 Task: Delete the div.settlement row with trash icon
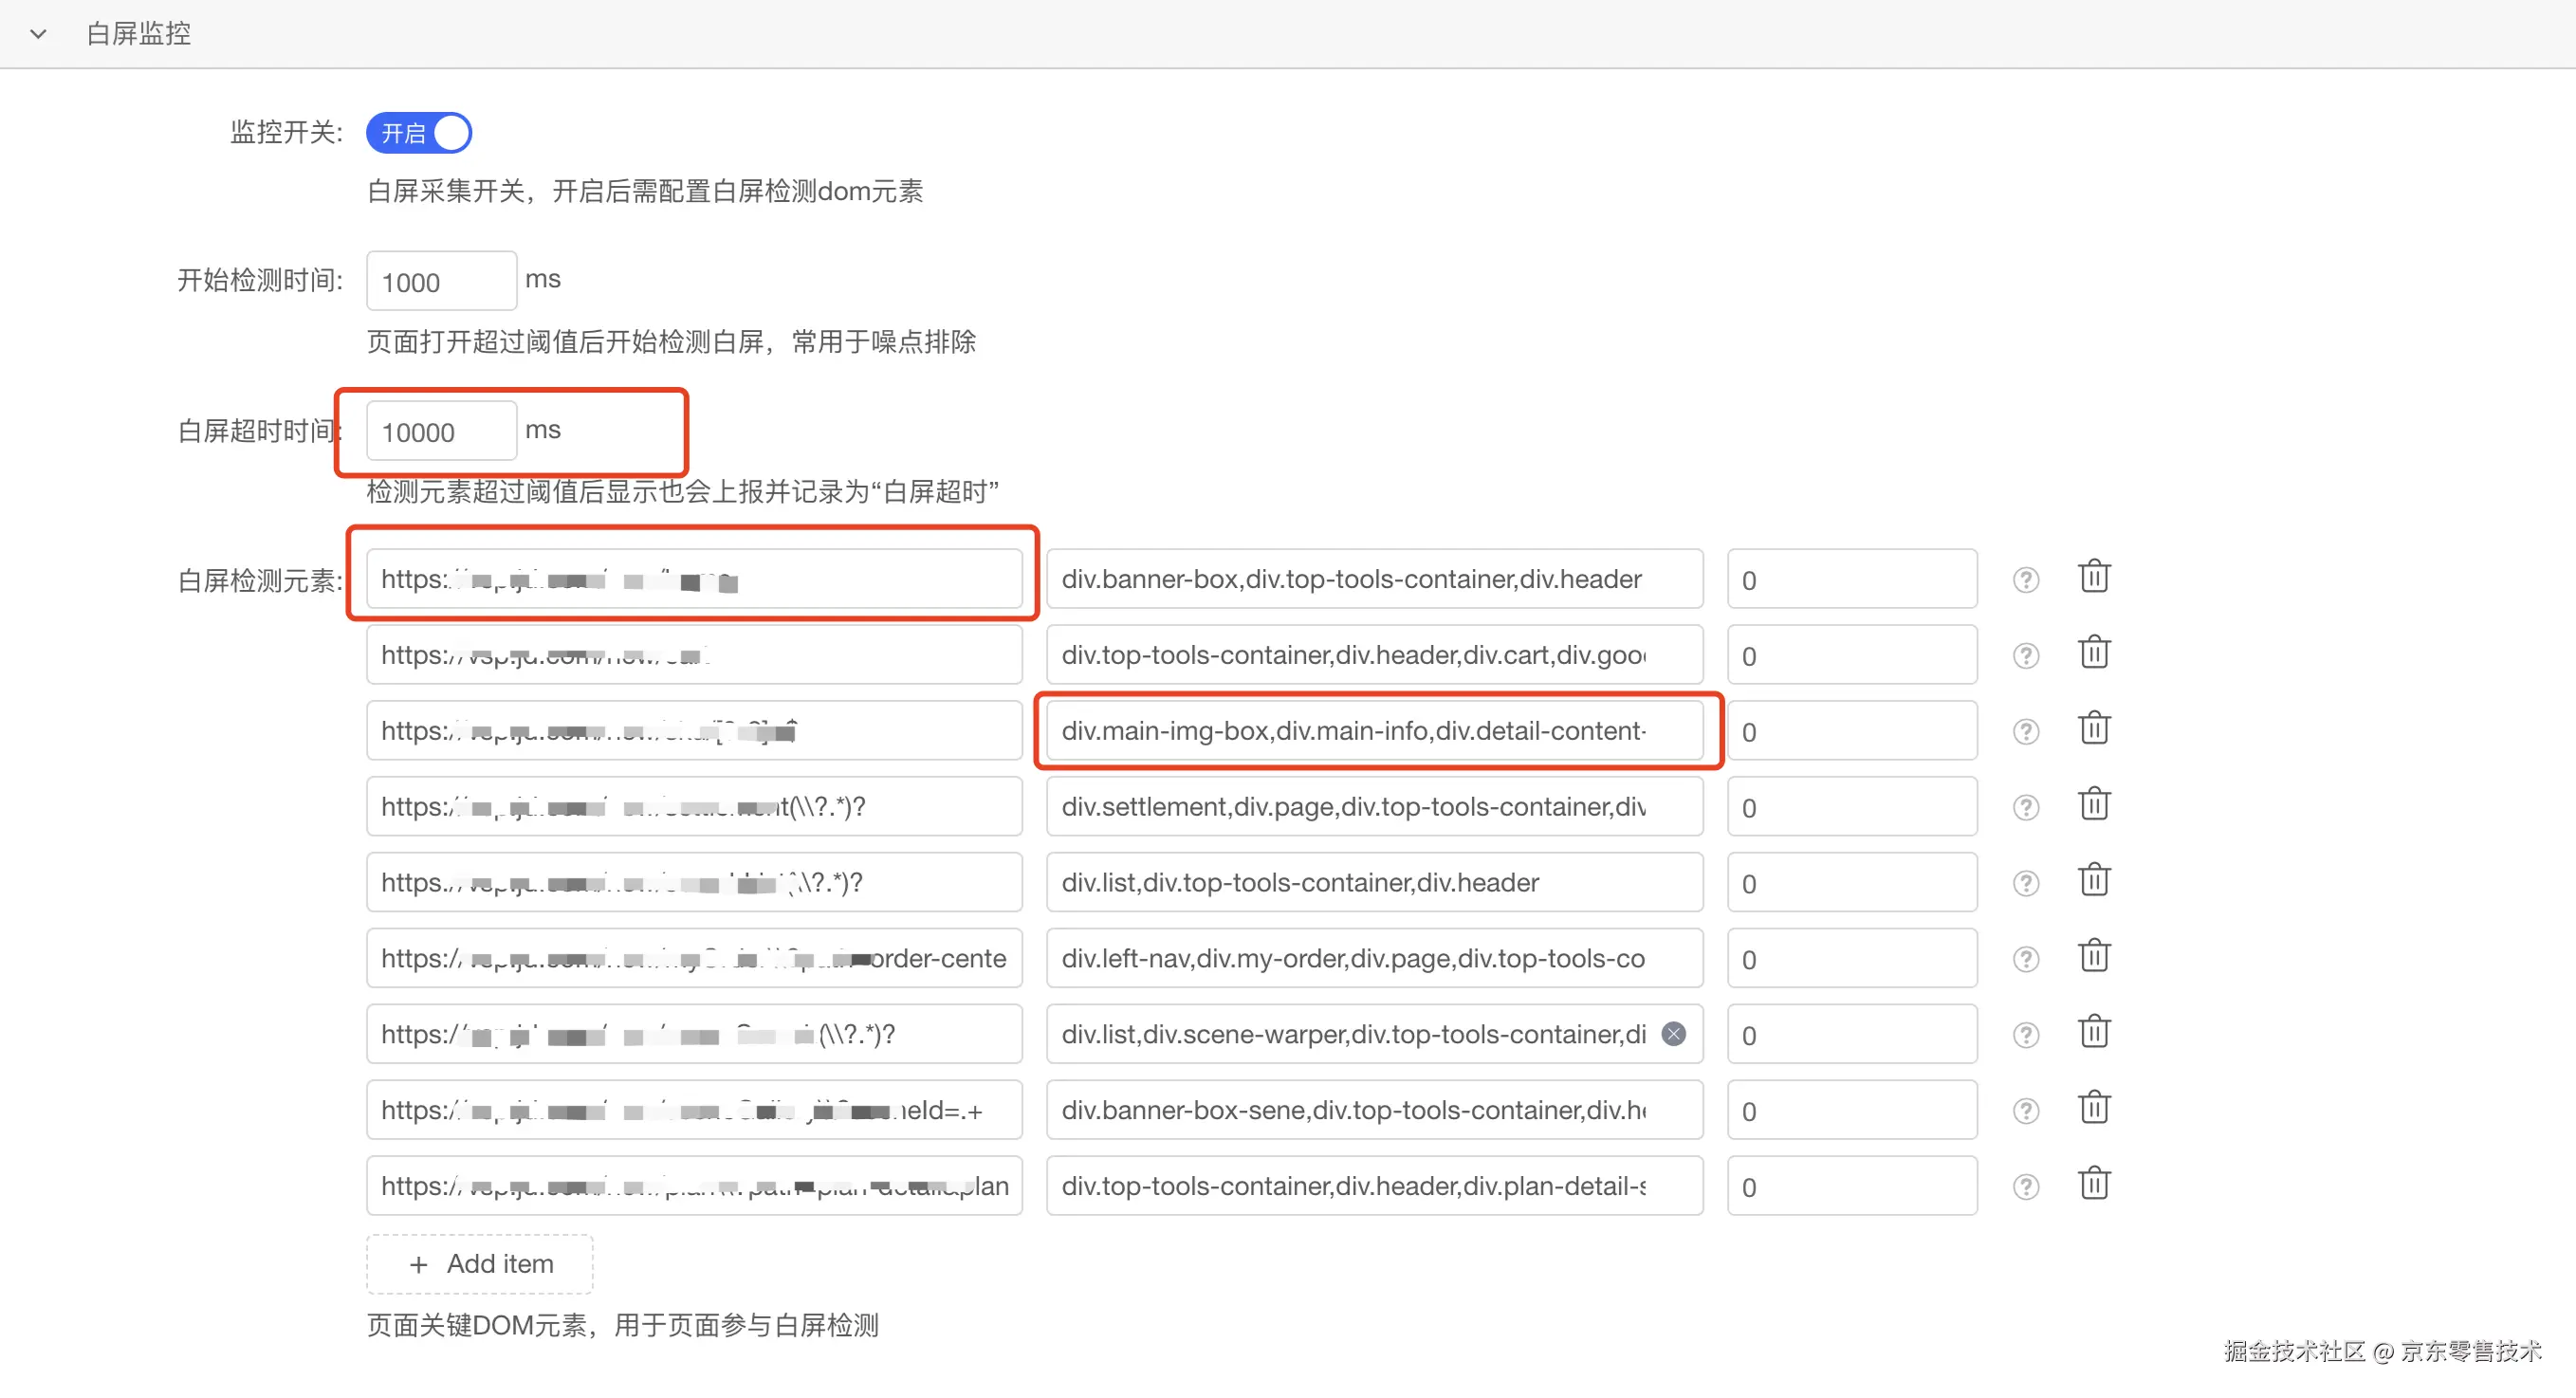[x=2093, y=806]
